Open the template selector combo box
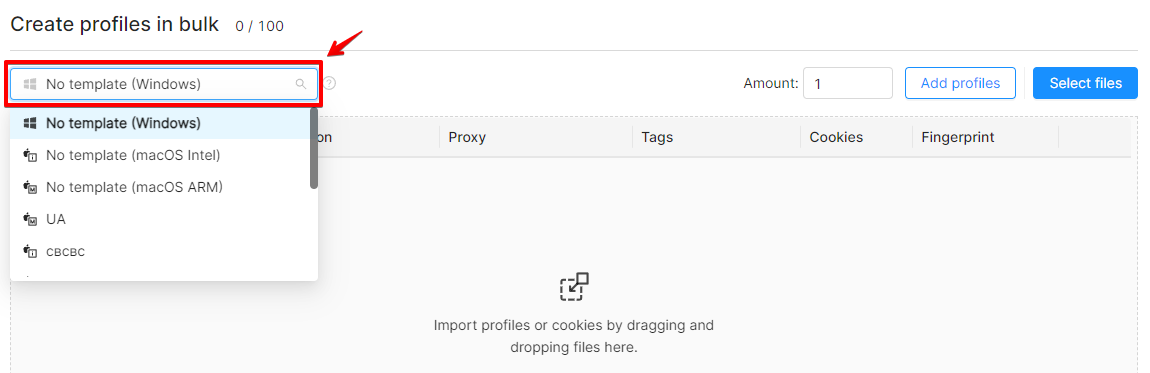The height and width of the screenshot is (373, 1150). 164,84
